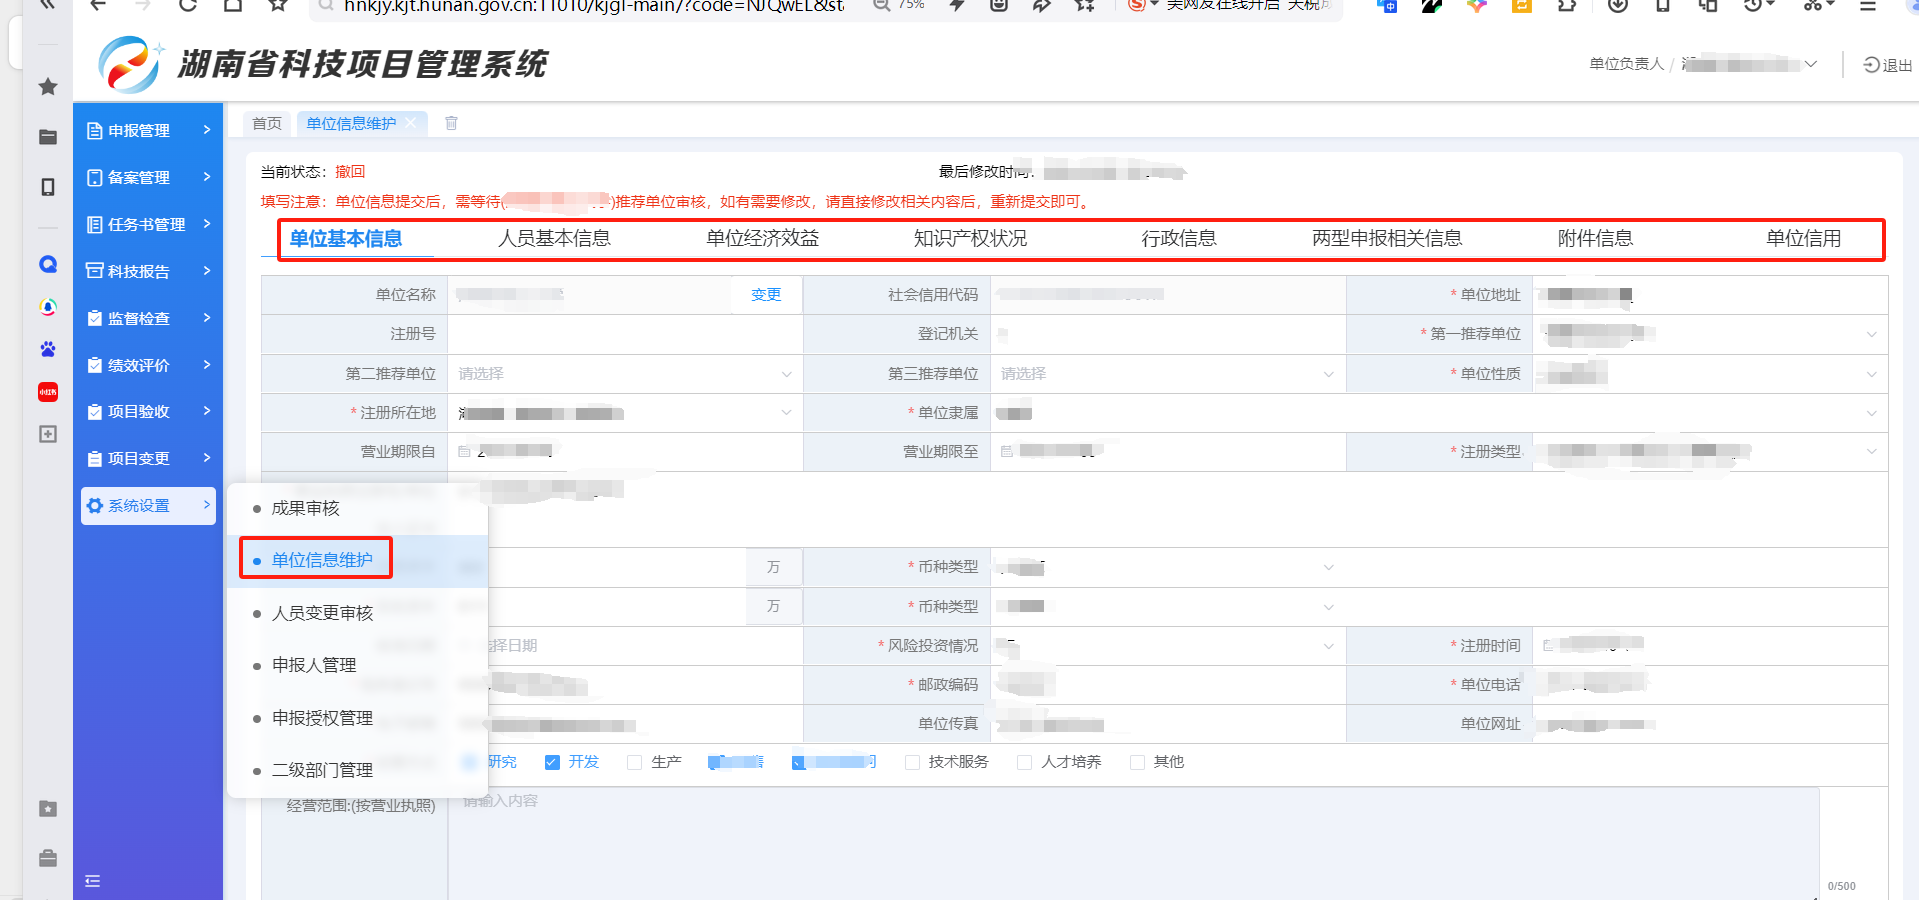Click the star favorites icon in left bar
This screenshot has width=1919, height=900.
coord(47,87)
